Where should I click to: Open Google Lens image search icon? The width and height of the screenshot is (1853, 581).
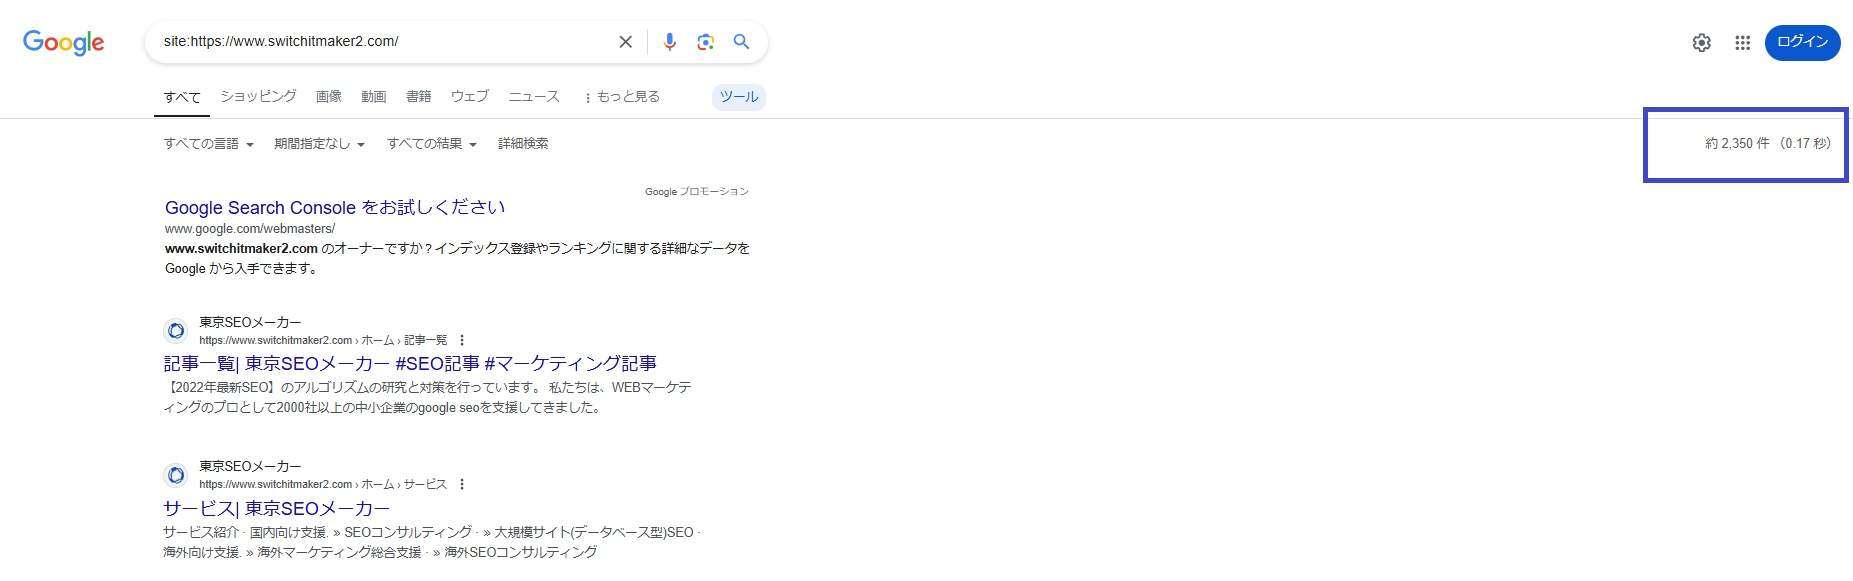click(705, 42)
